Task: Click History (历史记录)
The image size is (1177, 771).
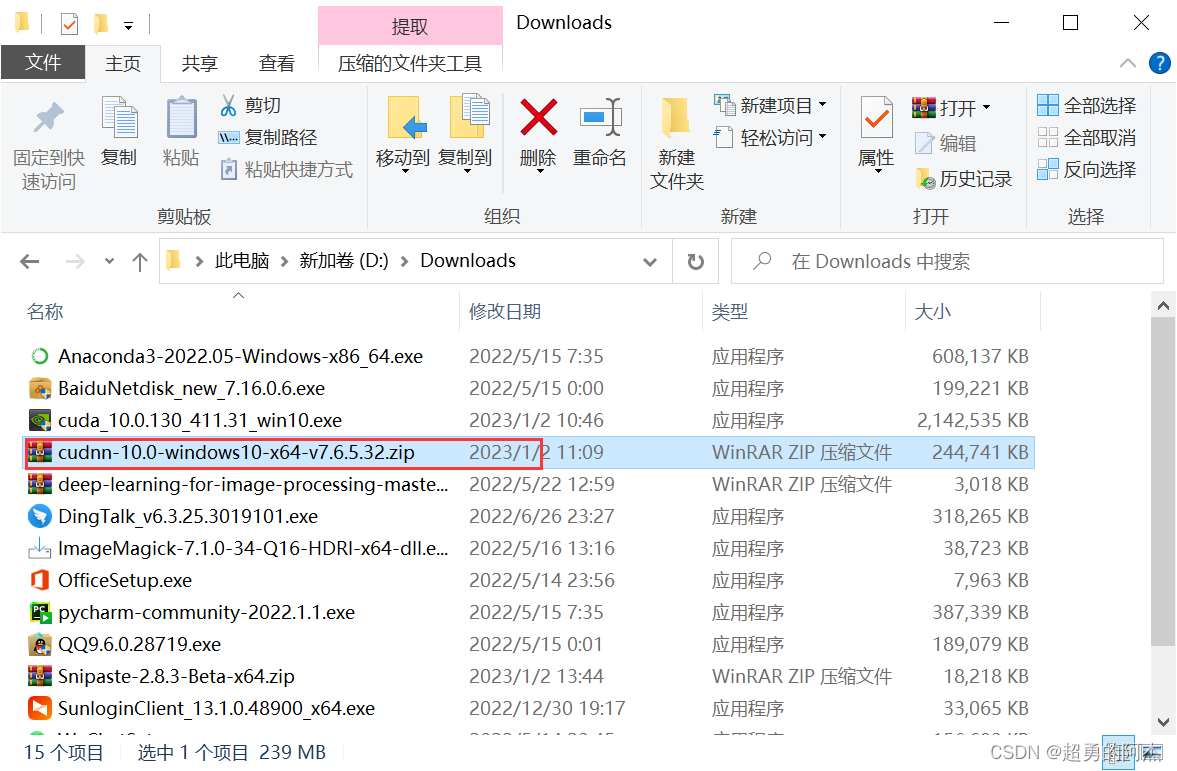Action: click(x=964, y=178)
